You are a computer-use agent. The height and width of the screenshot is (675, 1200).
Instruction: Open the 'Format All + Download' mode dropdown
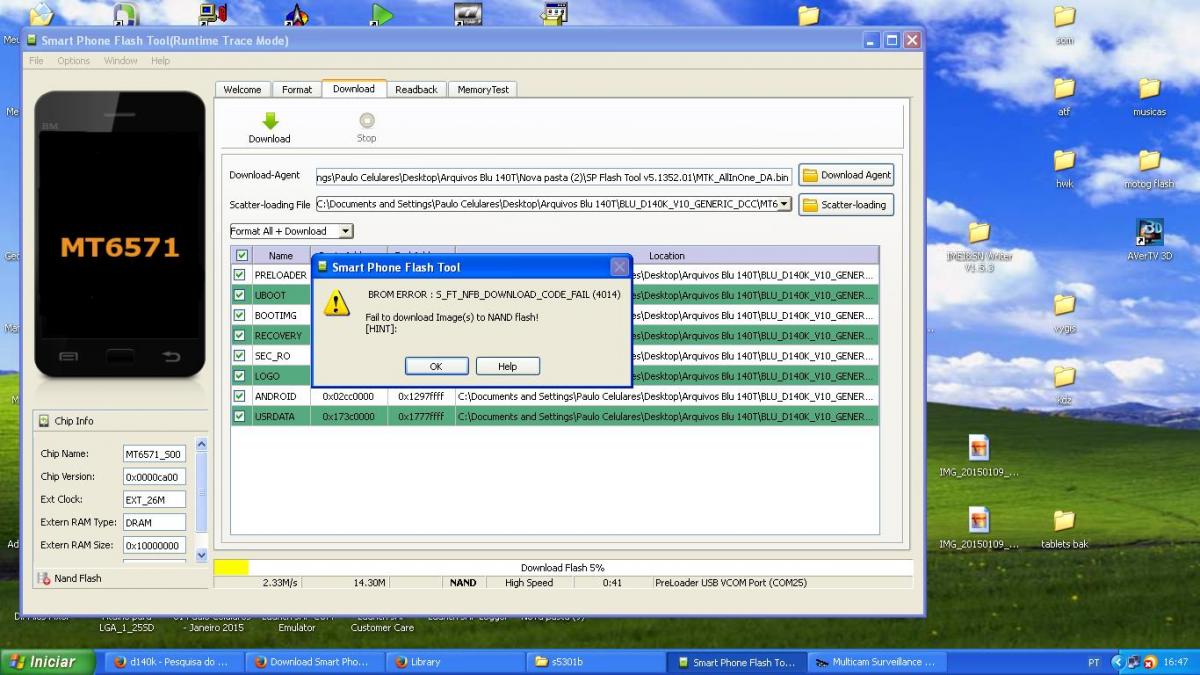click(291, 231)
